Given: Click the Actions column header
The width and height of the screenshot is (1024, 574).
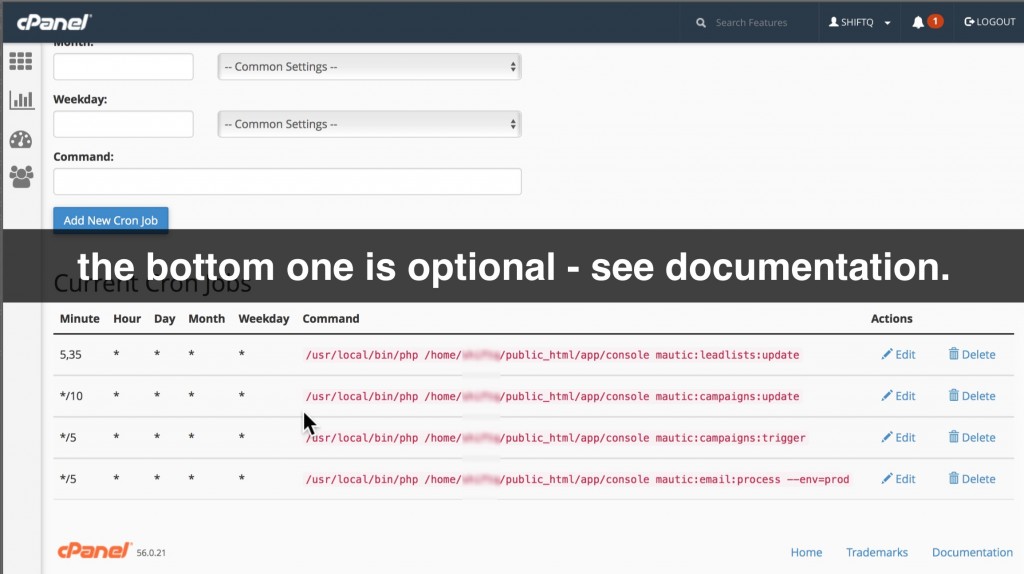Looking at the screenshot, I should tap(891, 319).
